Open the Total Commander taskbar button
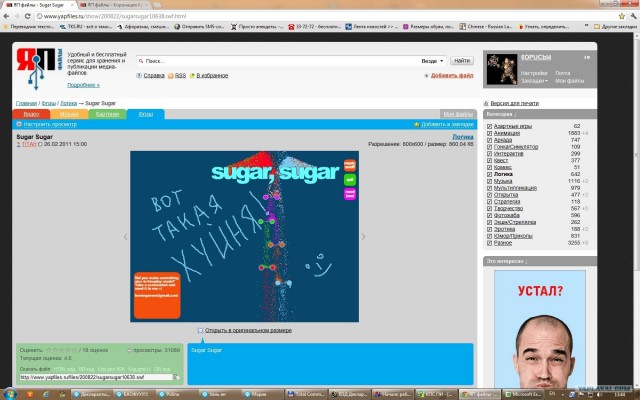640x400 pixels. pos(305,394)
